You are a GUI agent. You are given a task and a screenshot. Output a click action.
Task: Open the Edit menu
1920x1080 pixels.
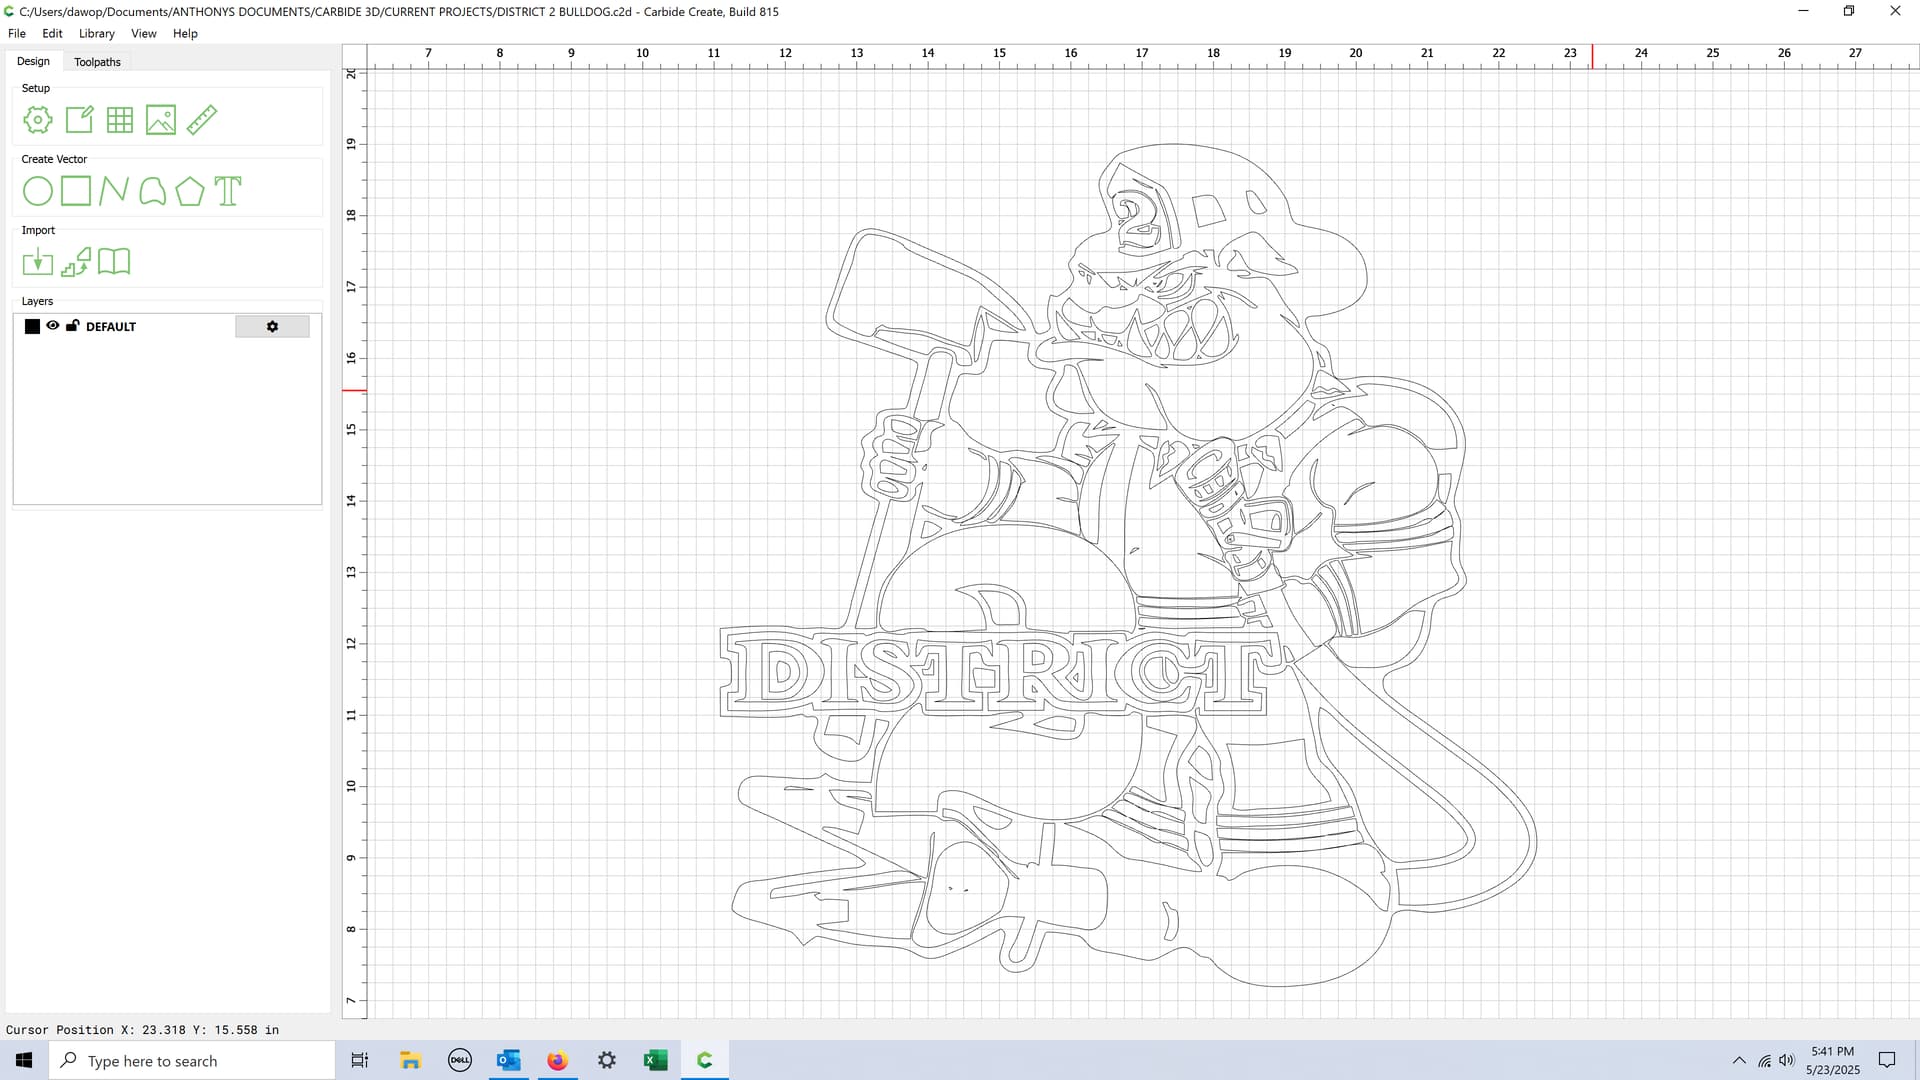tap(52, 33)
